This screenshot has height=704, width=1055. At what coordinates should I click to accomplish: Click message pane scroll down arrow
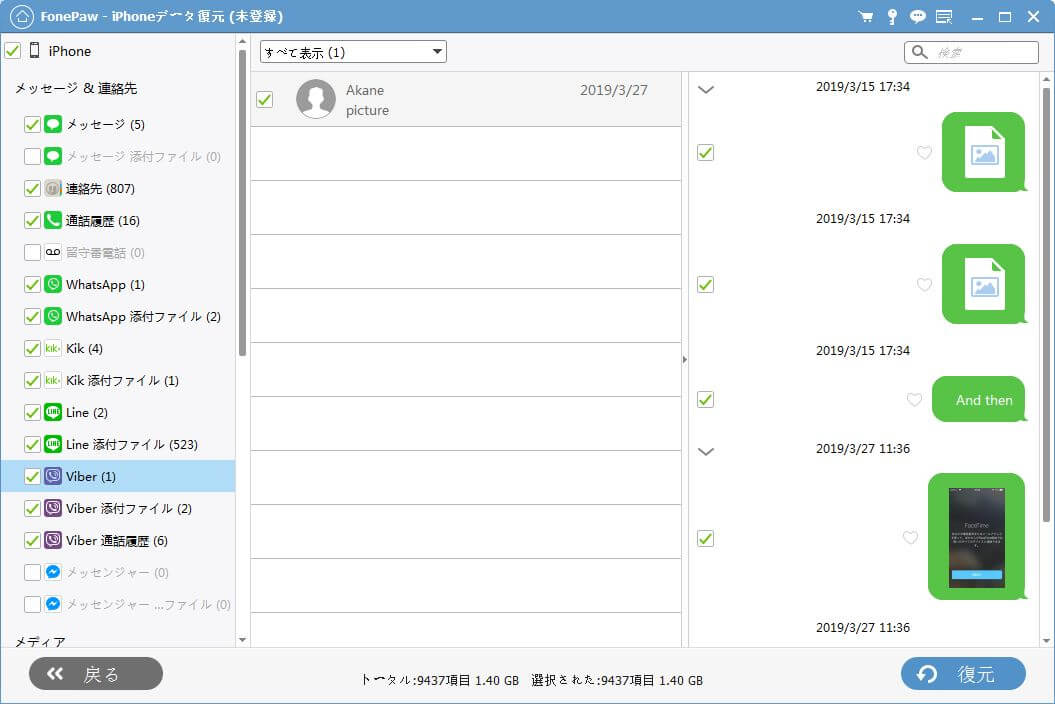pyautogui.click(x=1046, y=641)
